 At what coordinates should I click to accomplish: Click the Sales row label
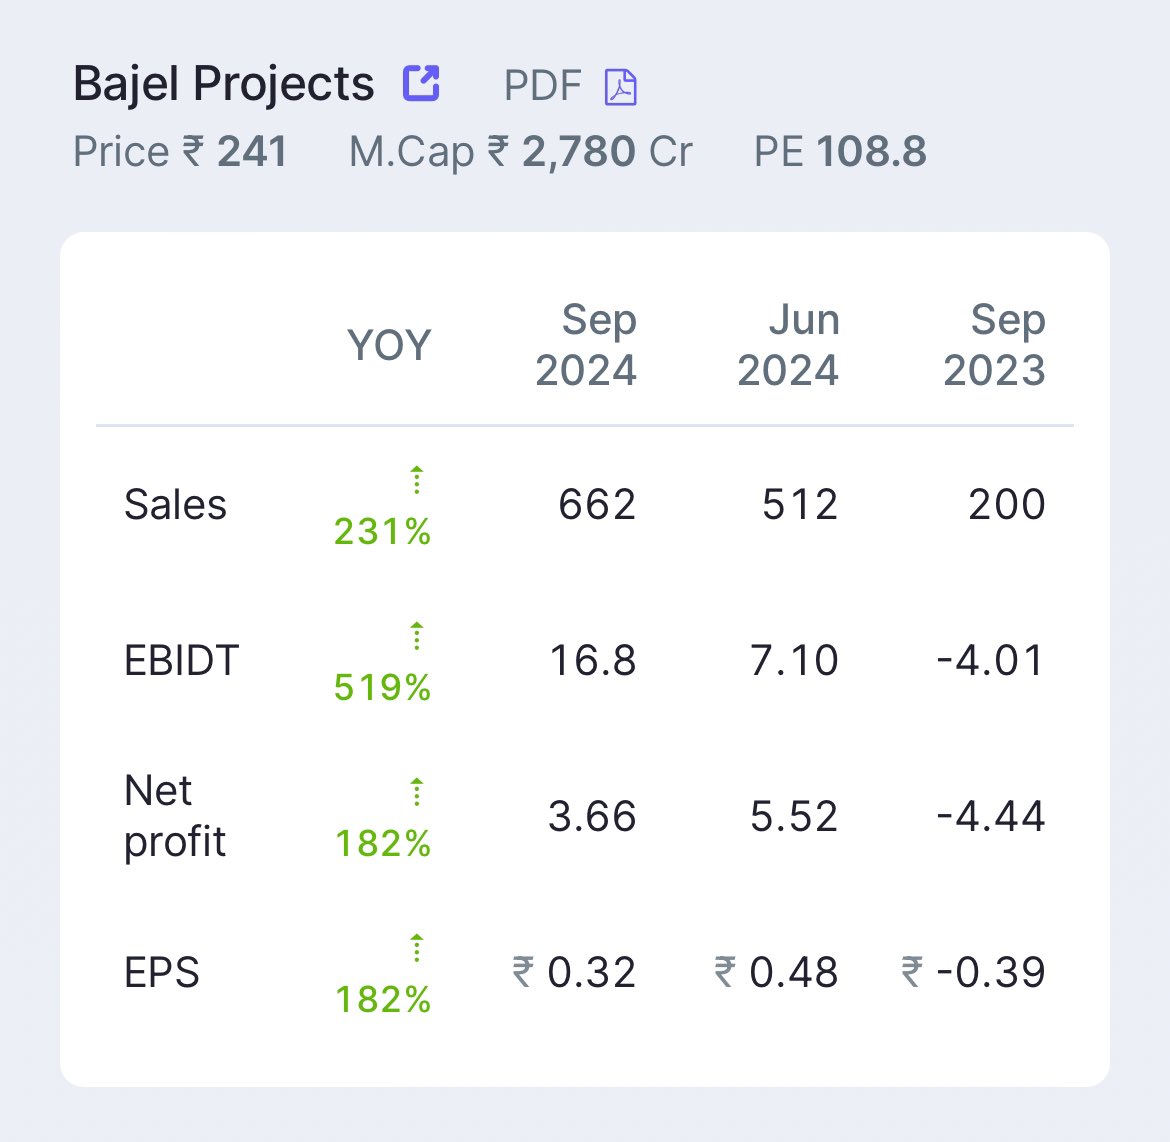175,505
